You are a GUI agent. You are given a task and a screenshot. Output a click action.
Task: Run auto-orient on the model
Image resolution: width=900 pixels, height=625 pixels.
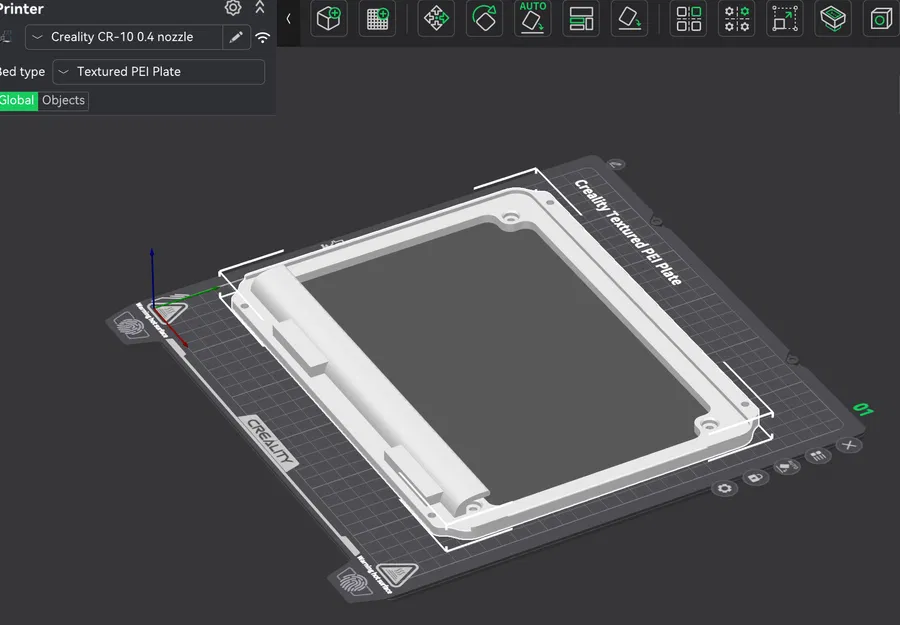point(532,19)
